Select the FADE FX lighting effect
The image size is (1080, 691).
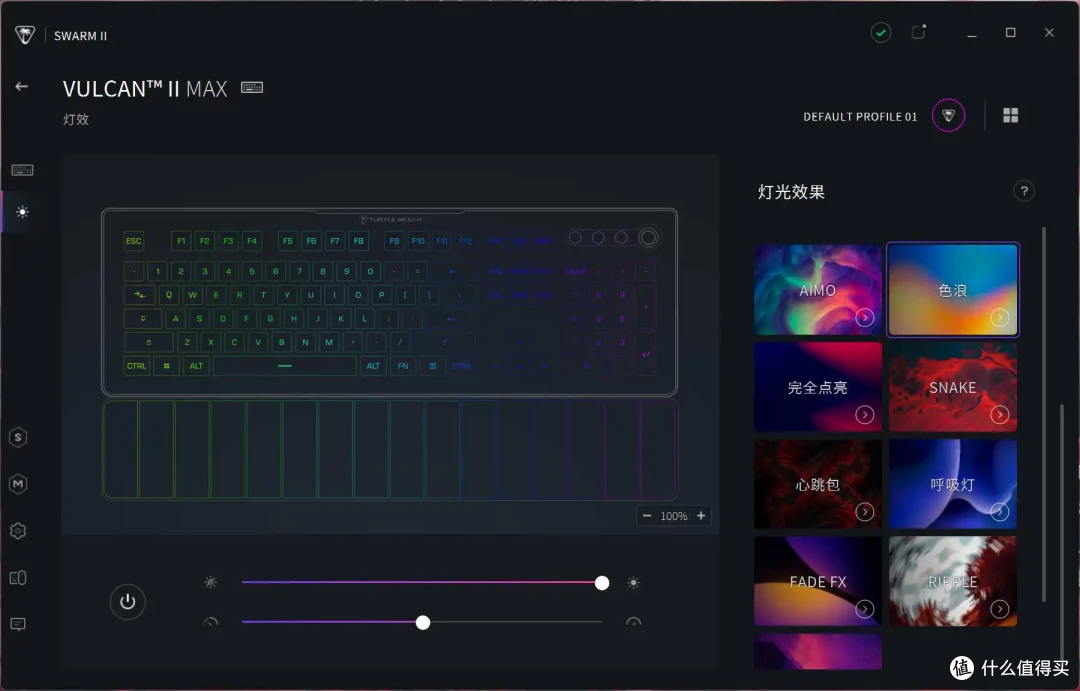(818, 581)
